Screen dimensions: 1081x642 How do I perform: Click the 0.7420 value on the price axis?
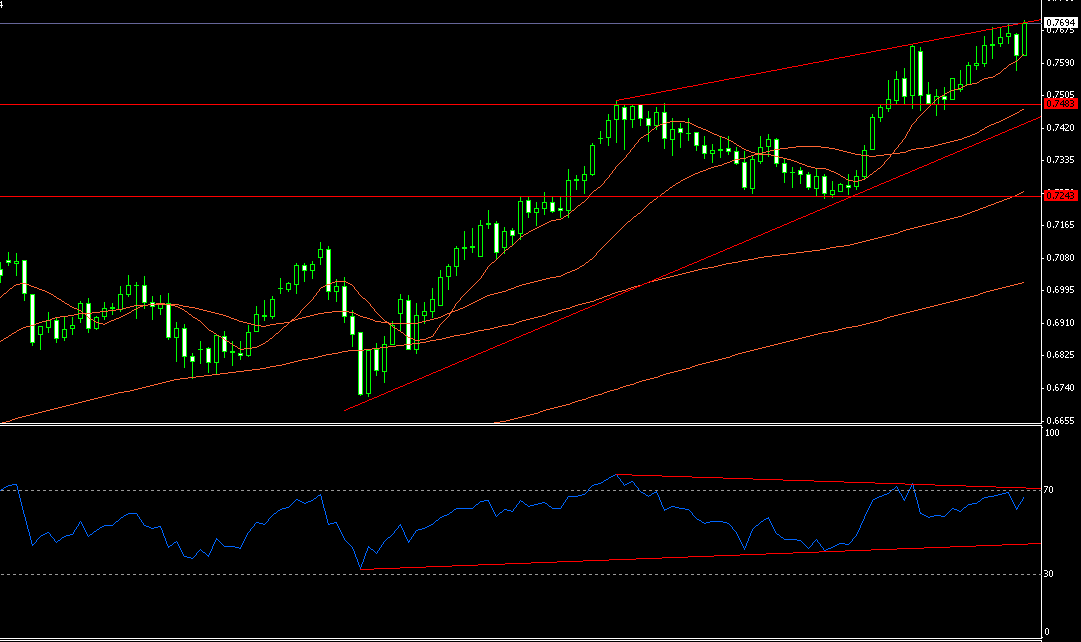point(1060,128)
